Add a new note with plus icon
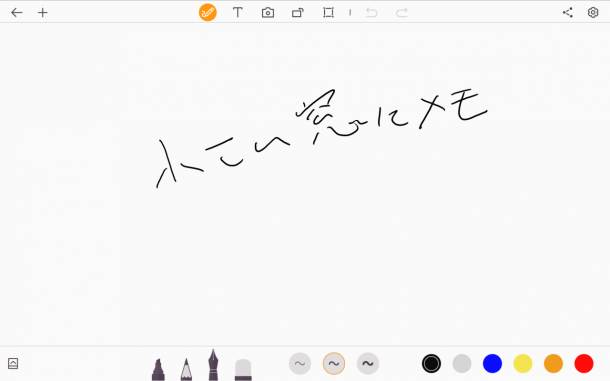Viewport: 610px width, 381px height. tap(43, 13)
